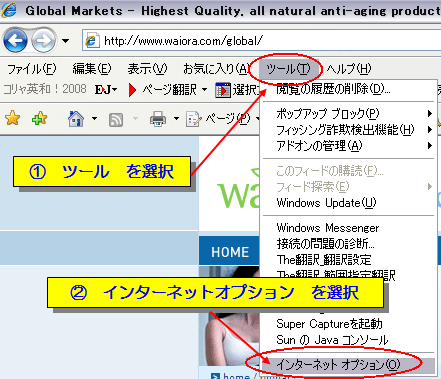Expand the Print button dropdown arrow

pos(176,118)
